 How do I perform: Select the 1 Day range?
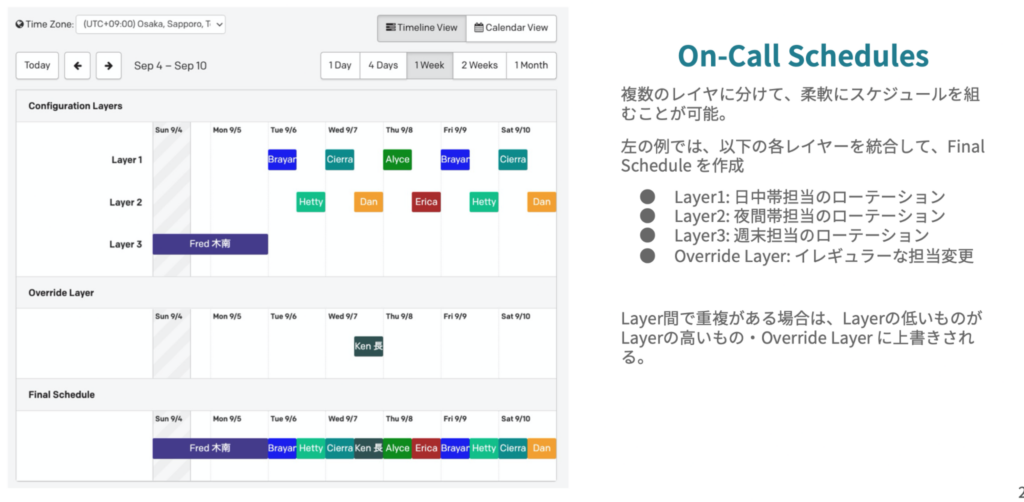click(x=340, y=66)
